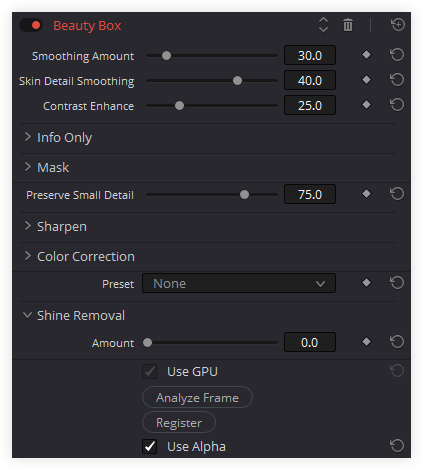Add keyframe diamond for Contrast Enhance
Screen dimensions: 423x470
point(366,105)
